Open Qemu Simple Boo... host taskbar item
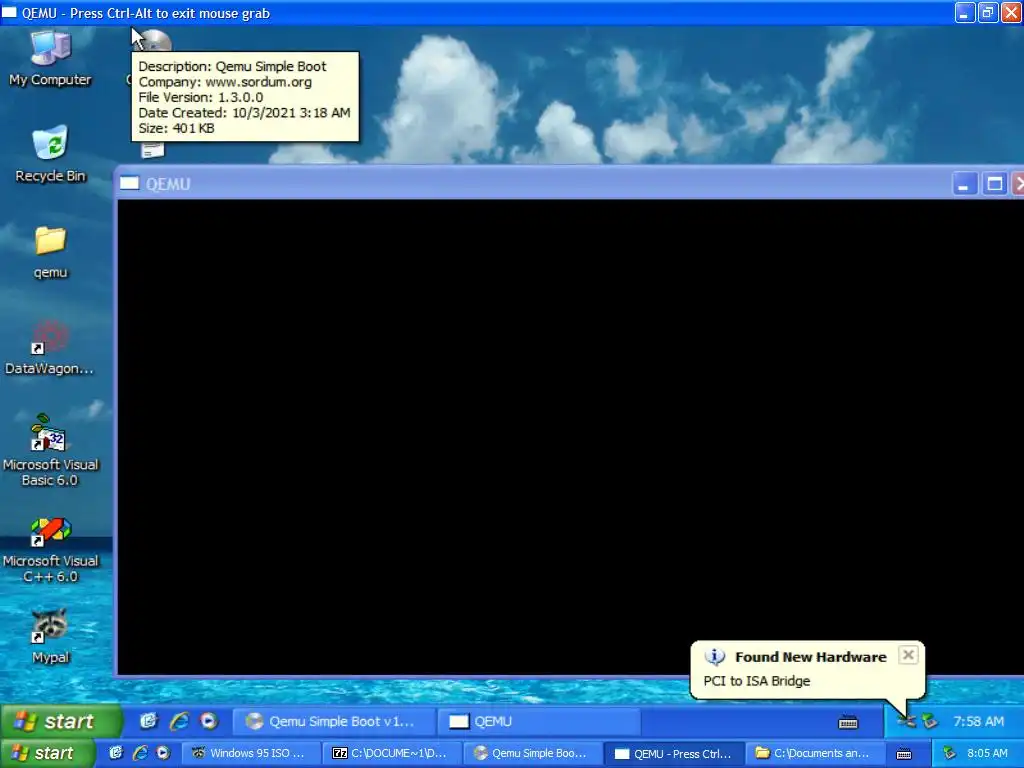1024x768 pixels. click(x=533, y=753)
